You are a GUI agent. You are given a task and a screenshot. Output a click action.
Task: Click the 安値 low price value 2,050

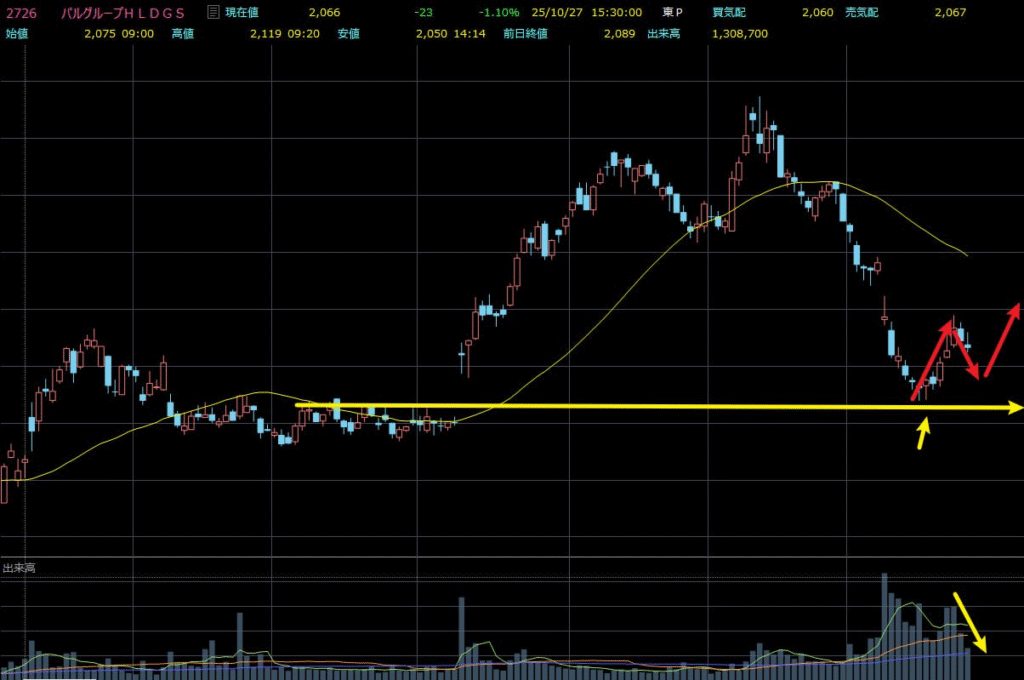[x=432, y=32]
